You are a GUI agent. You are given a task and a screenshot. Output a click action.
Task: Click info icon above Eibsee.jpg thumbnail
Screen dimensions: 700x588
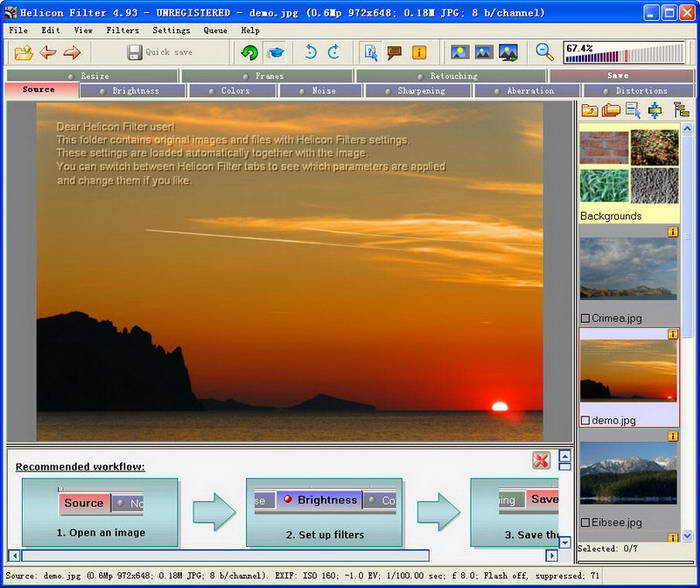coord(672,436)
